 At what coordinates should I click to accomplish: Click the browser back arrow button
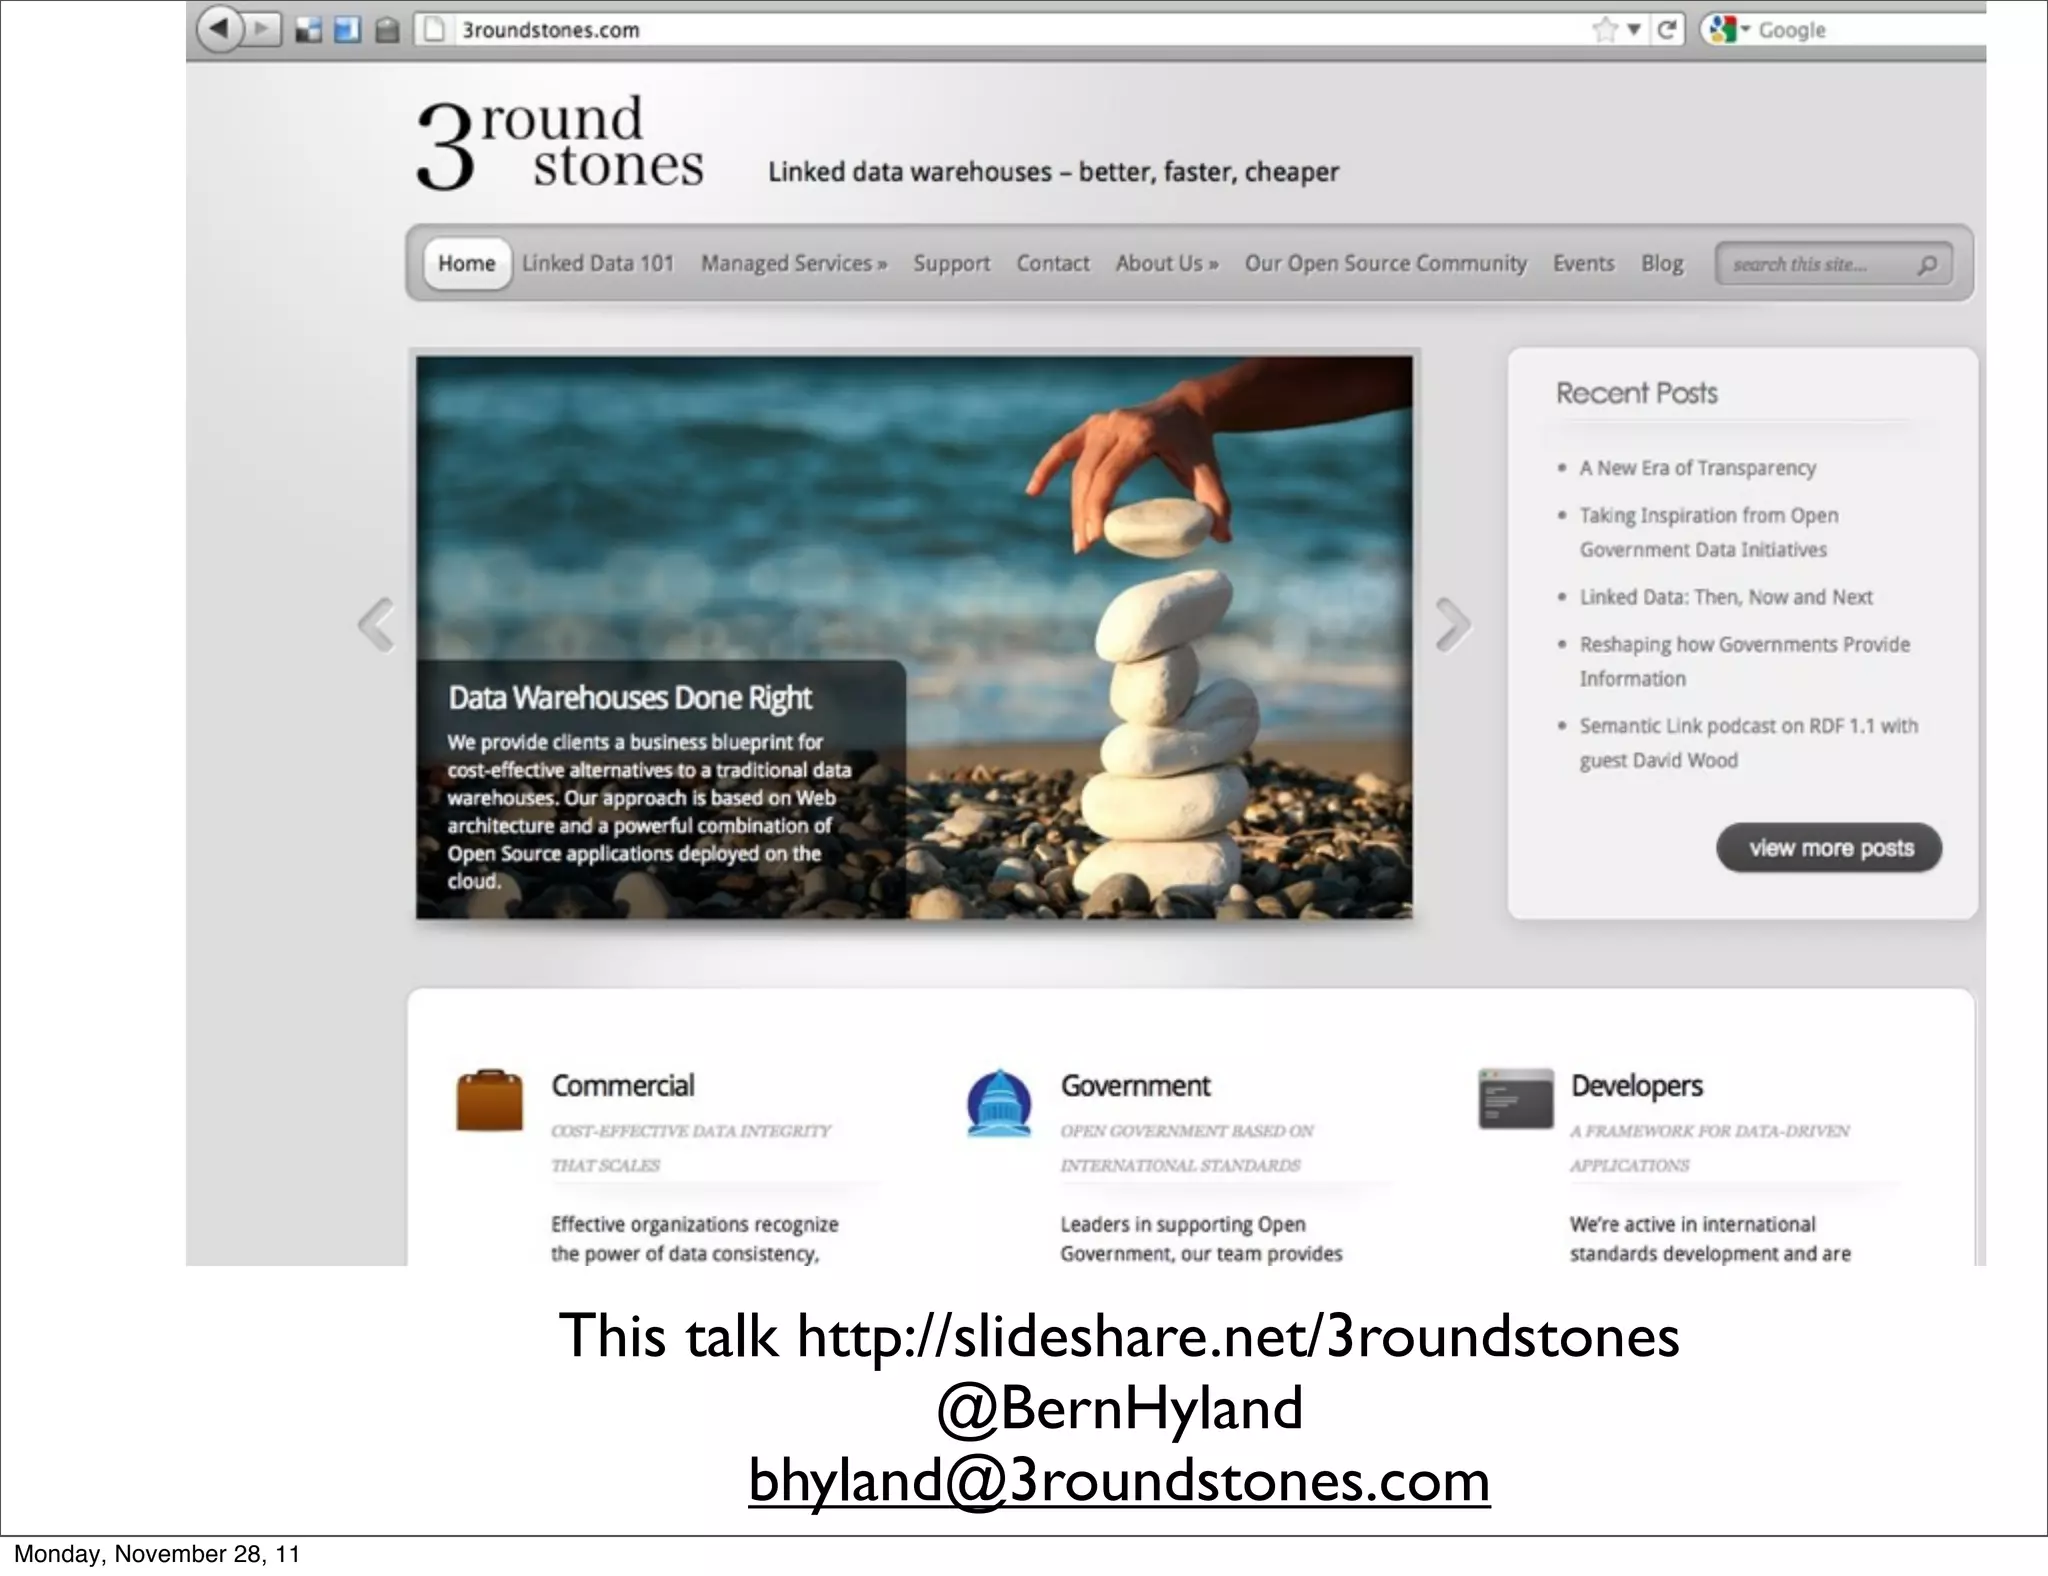point(220,28)
